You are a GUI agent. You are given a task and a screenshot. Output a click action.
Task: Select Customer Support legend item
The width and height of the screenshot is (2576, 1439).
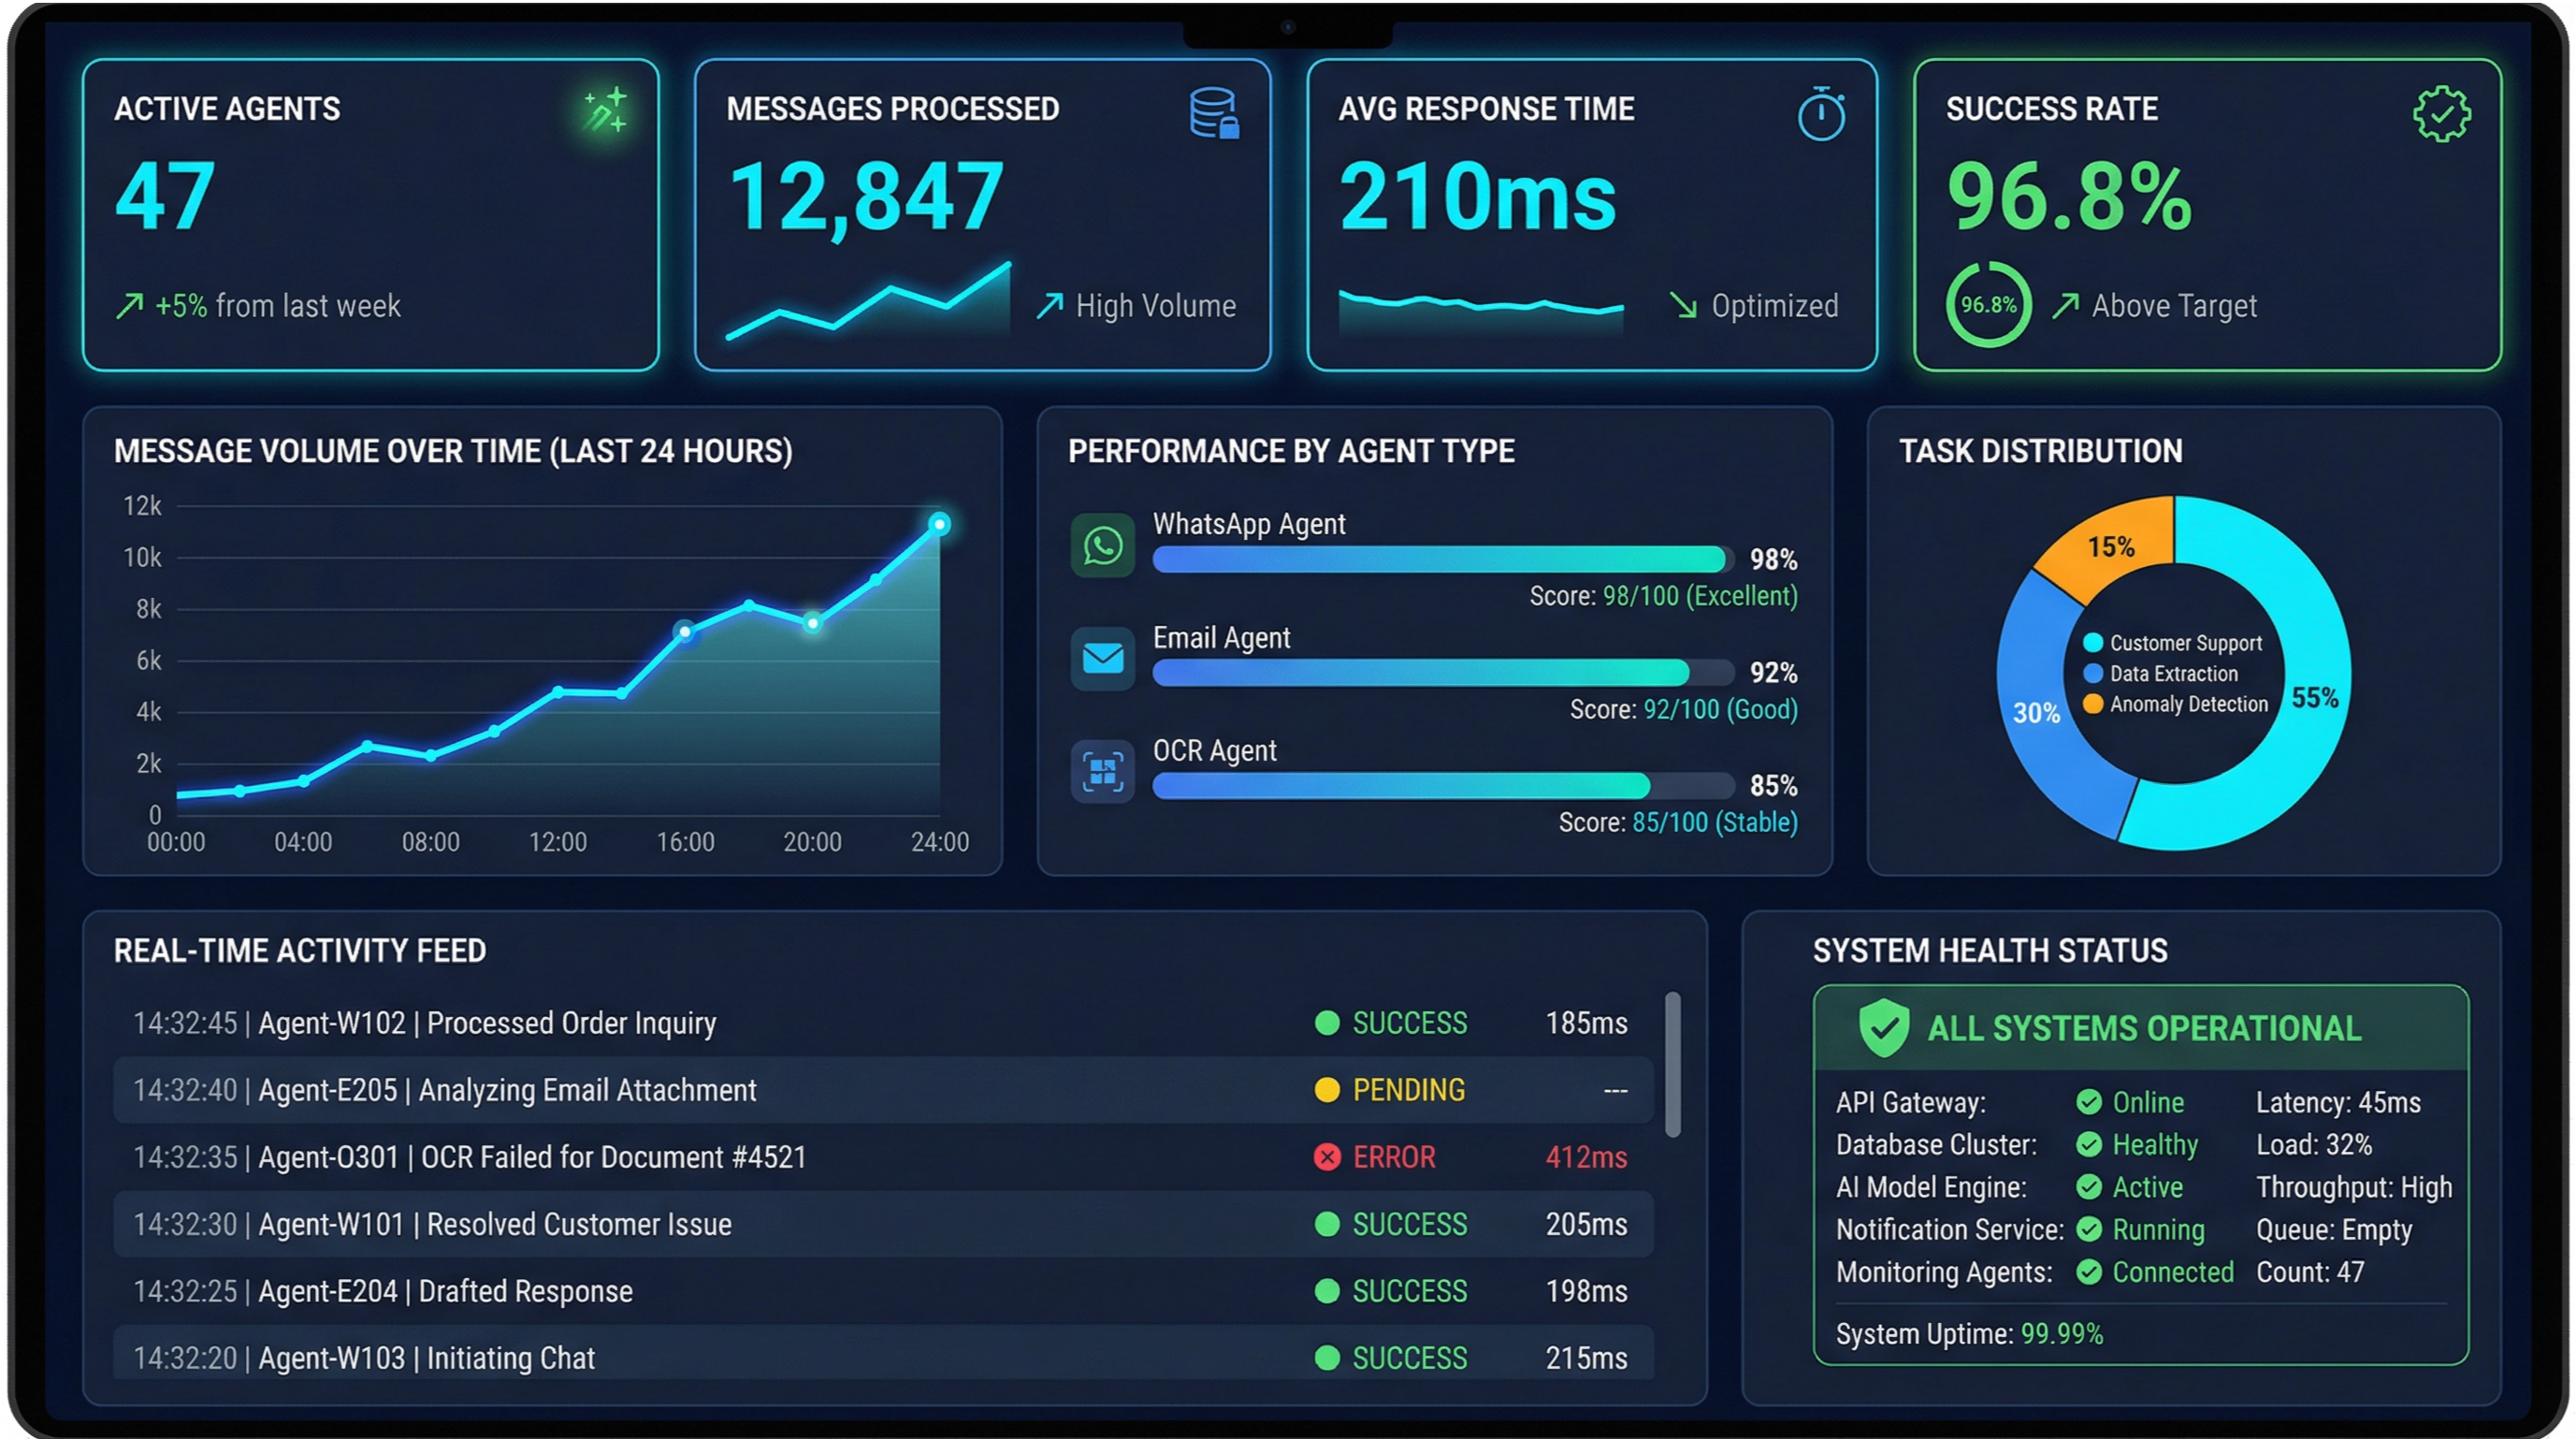pyautogui.click(x=2174, y=643)
